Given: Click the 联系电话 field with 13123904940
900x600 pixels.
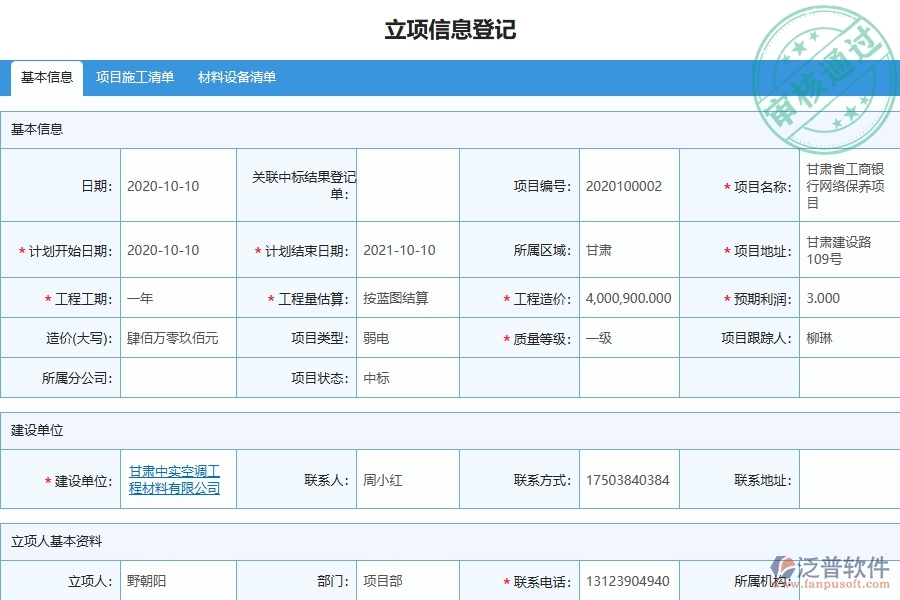Looking at the screenshot, I should tap(627, 579).
